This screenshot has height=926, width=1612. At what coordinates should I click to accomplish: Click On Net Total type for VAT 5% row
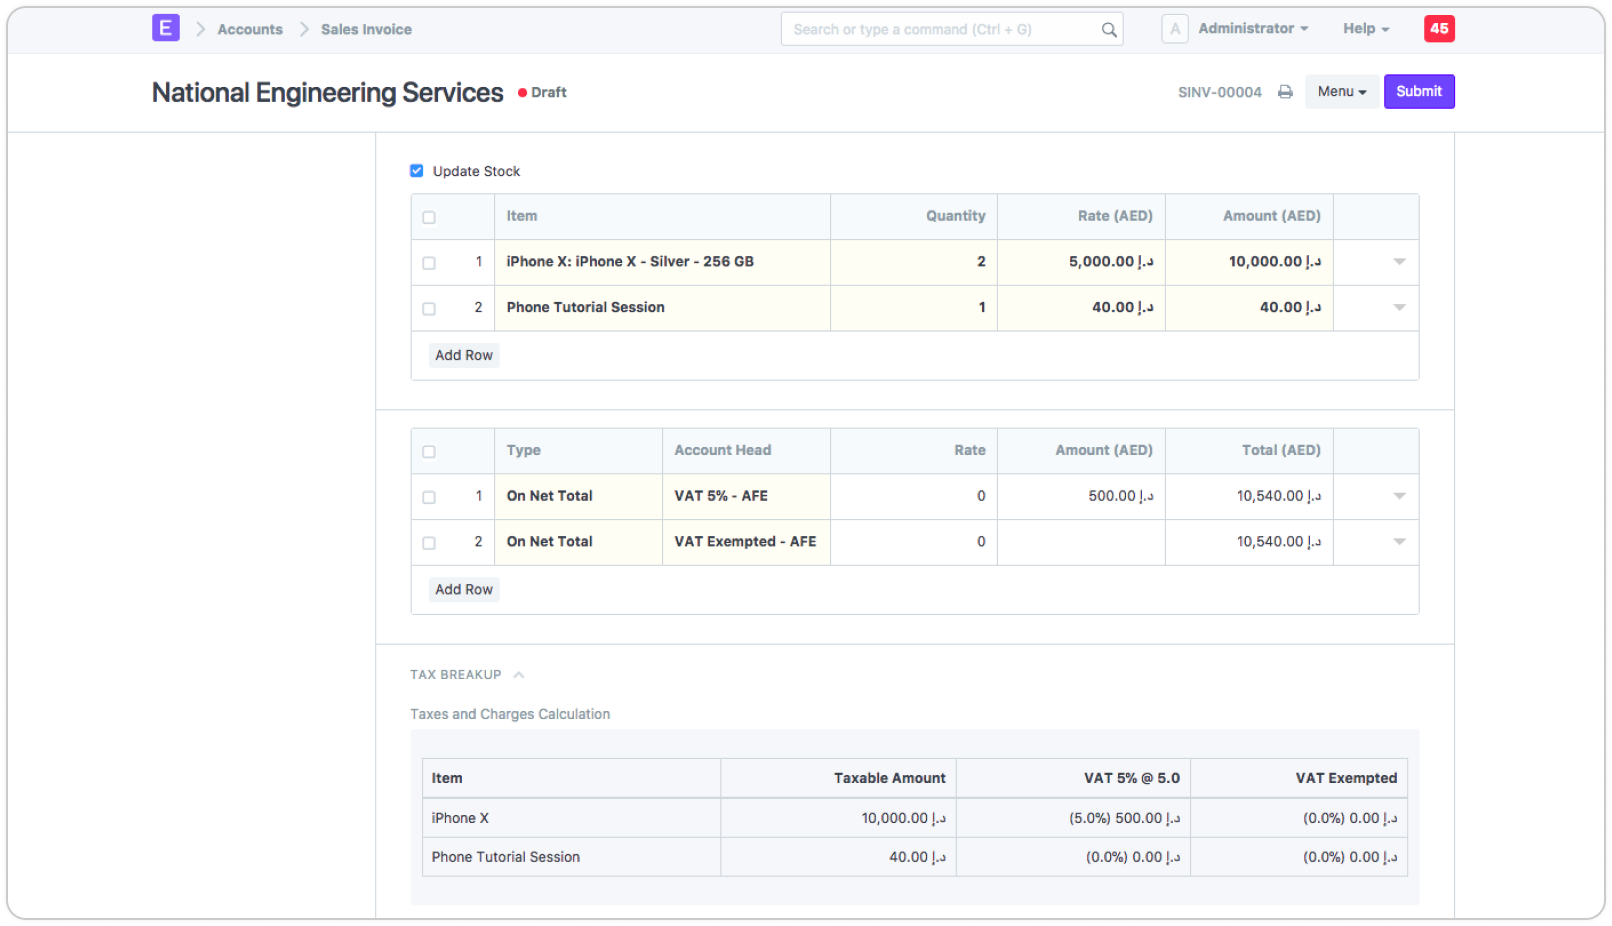578,496
